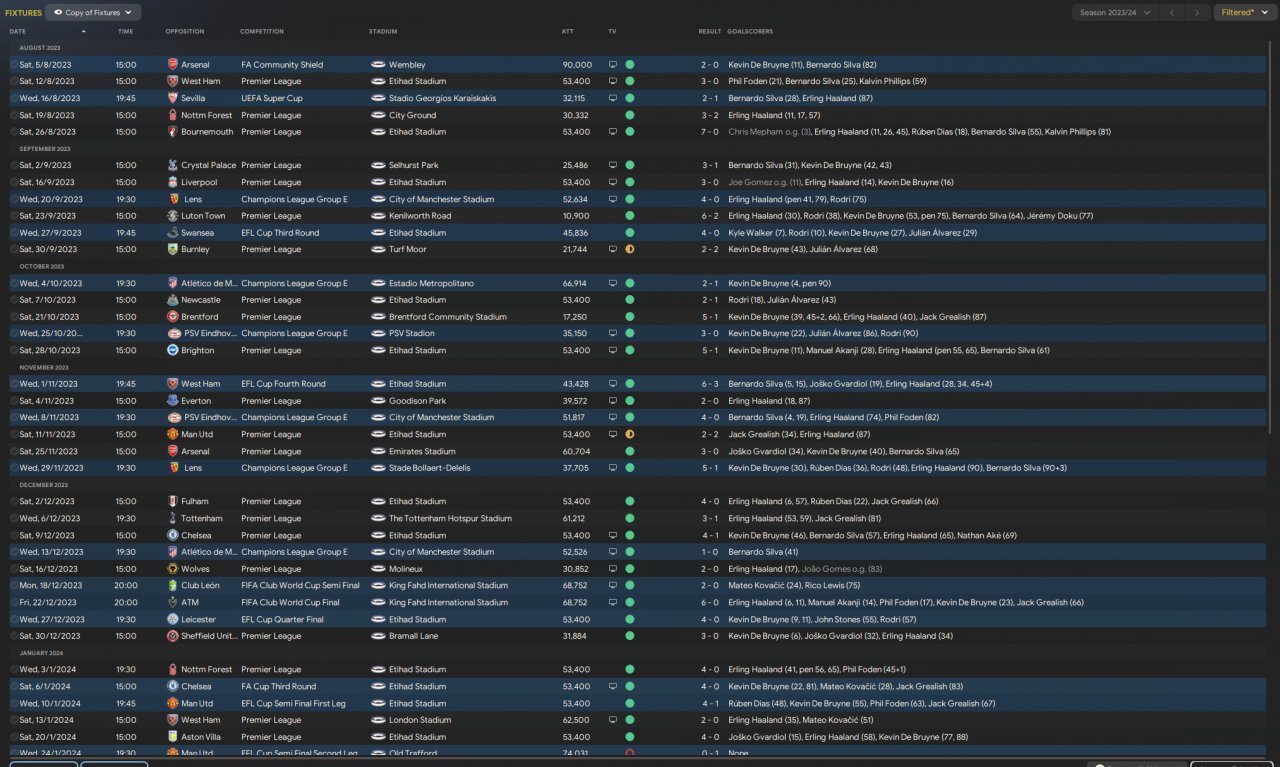Click the Leicester club badge
The height and width of the screenshot is (767, 1280).
(173, 619)
